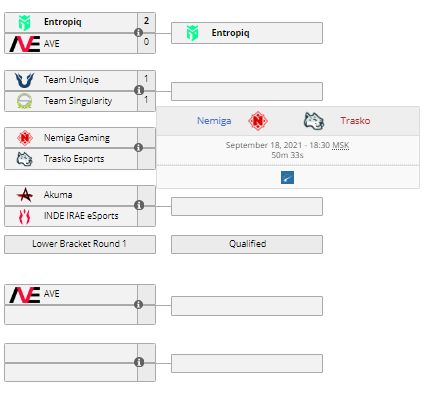Click the blue match page icon in popup

pos(287,177)
